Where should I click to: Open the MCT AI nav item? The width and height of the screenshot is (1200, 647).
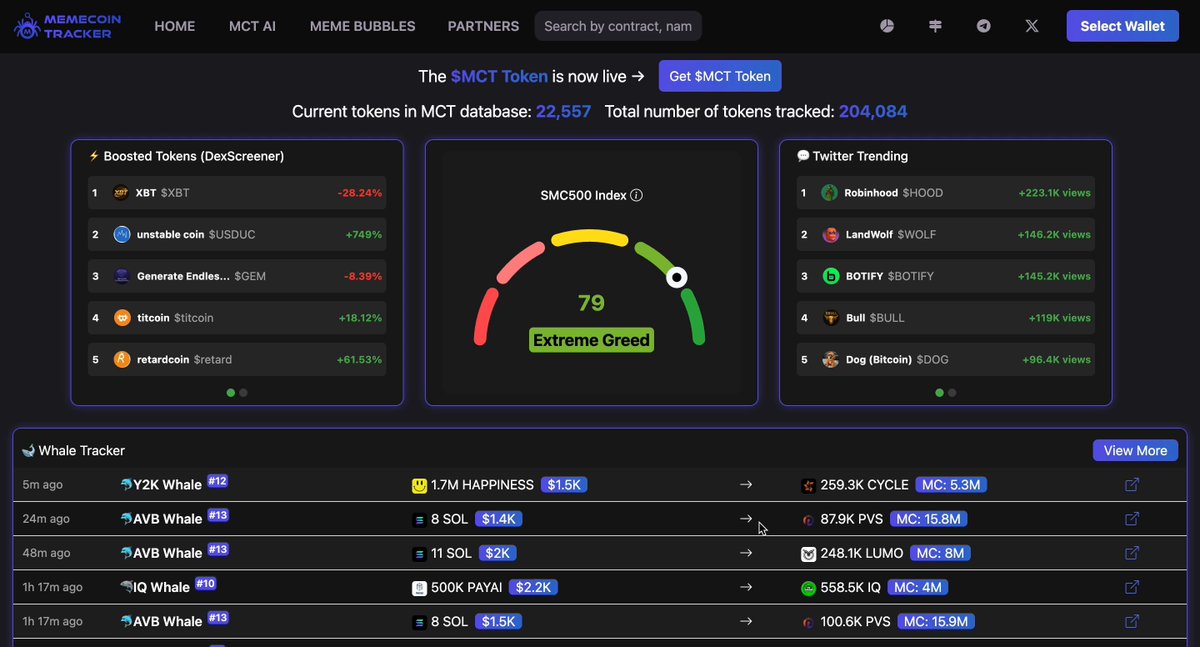click(253, 26)
